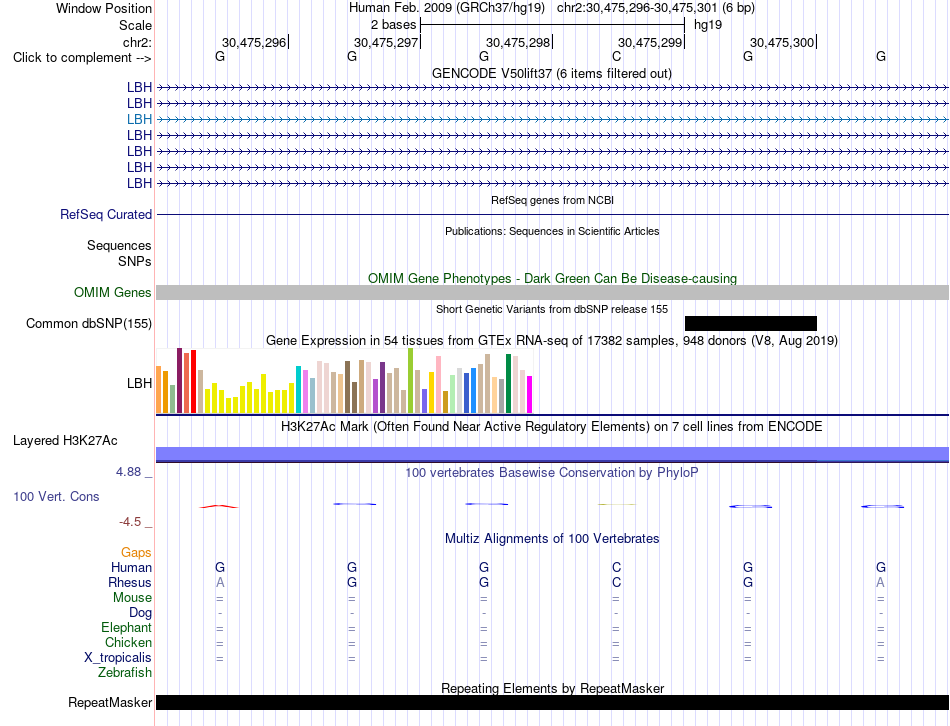950x726 pixels.
Task: Click the OMIM Gene Phenotypes green title
Action: pos(552,278)
